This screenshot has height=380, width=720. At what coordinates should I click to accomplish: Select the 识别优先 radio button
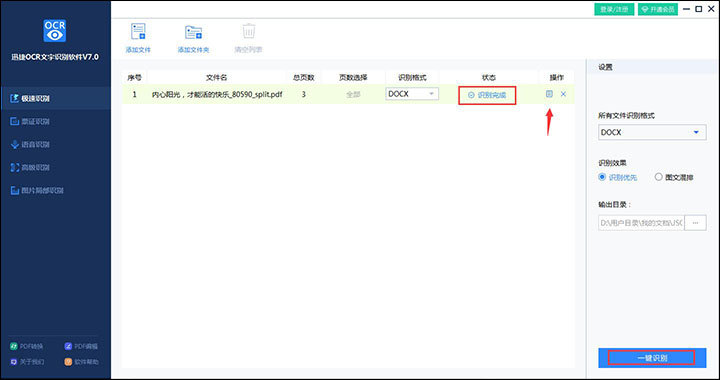click(x=602, y=177)
